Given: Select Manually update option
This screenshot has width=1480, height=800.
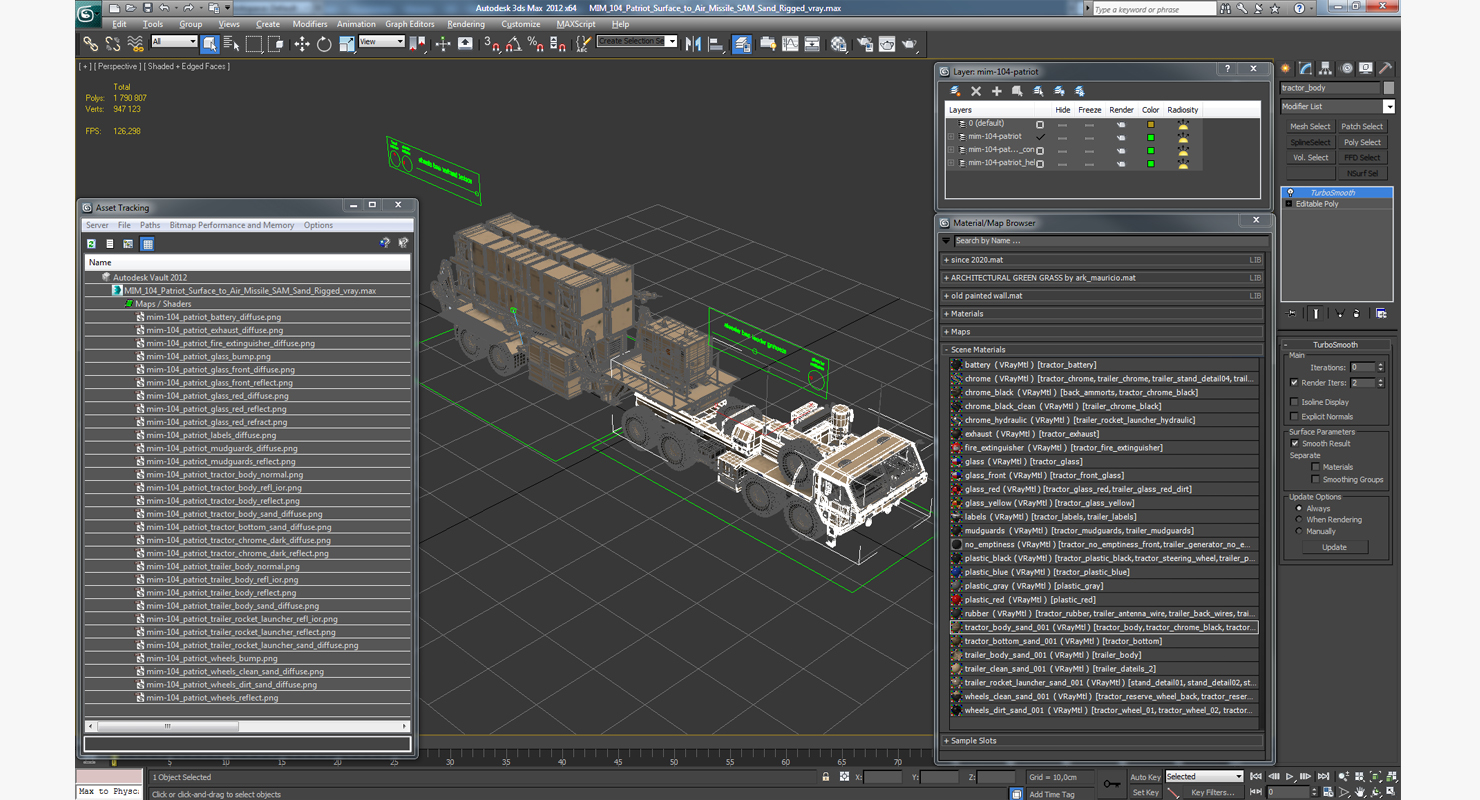Looking at the screenshot, I should (1299, 531).
